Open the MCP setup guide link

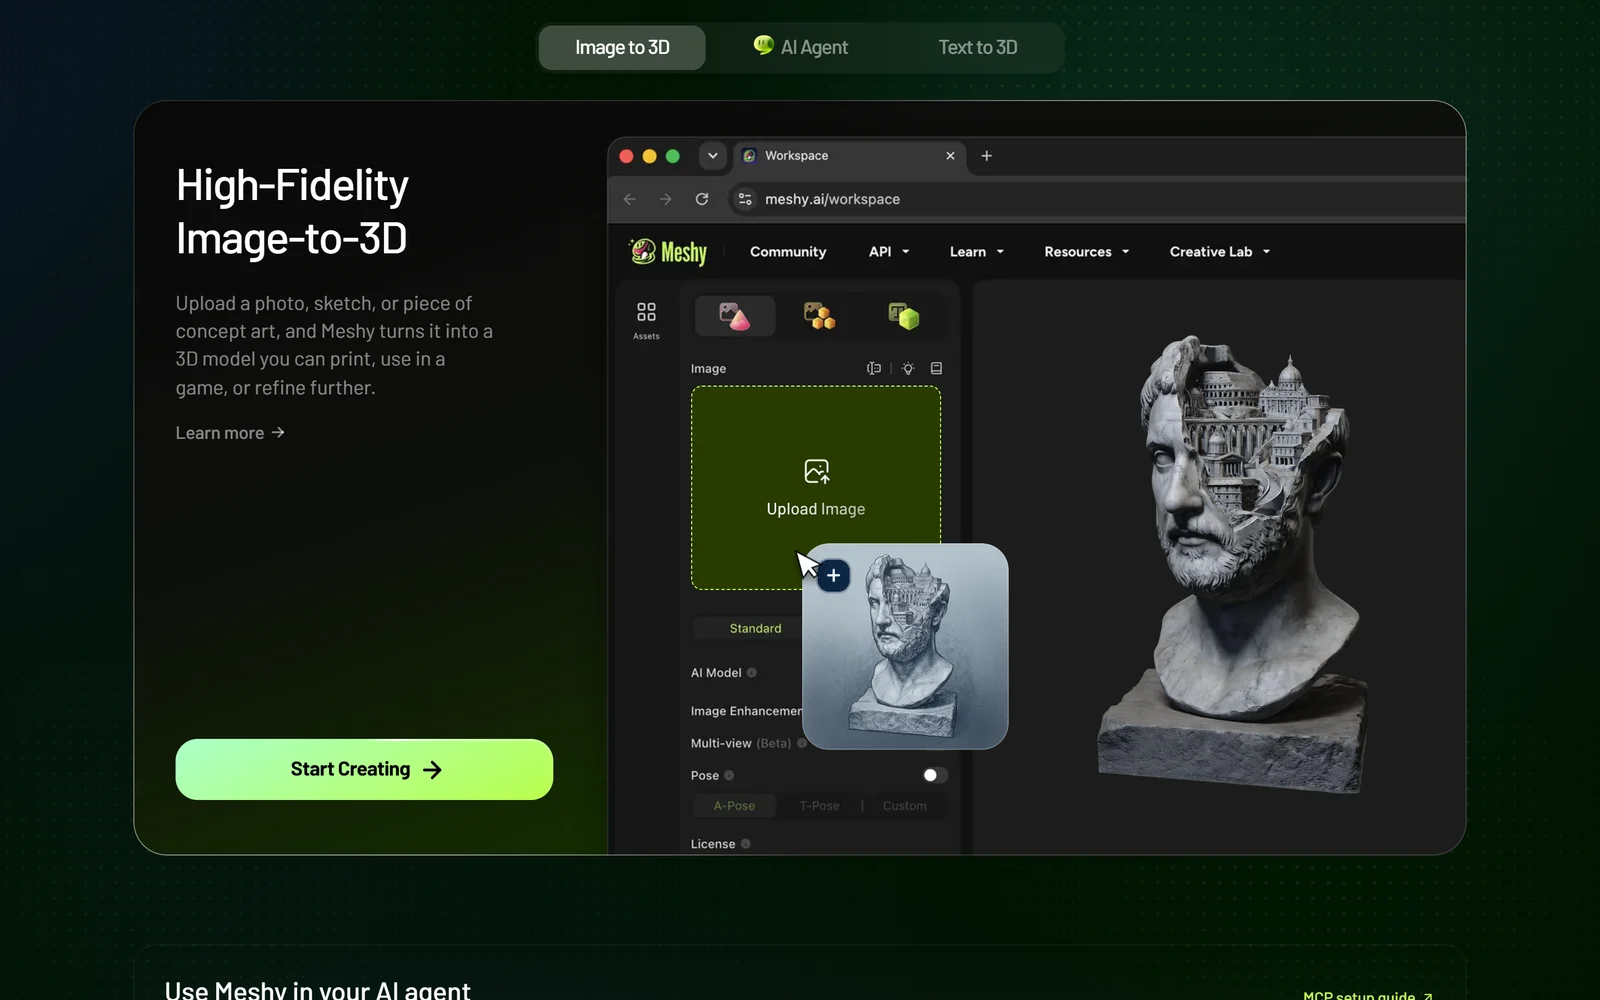point(1368,994)
